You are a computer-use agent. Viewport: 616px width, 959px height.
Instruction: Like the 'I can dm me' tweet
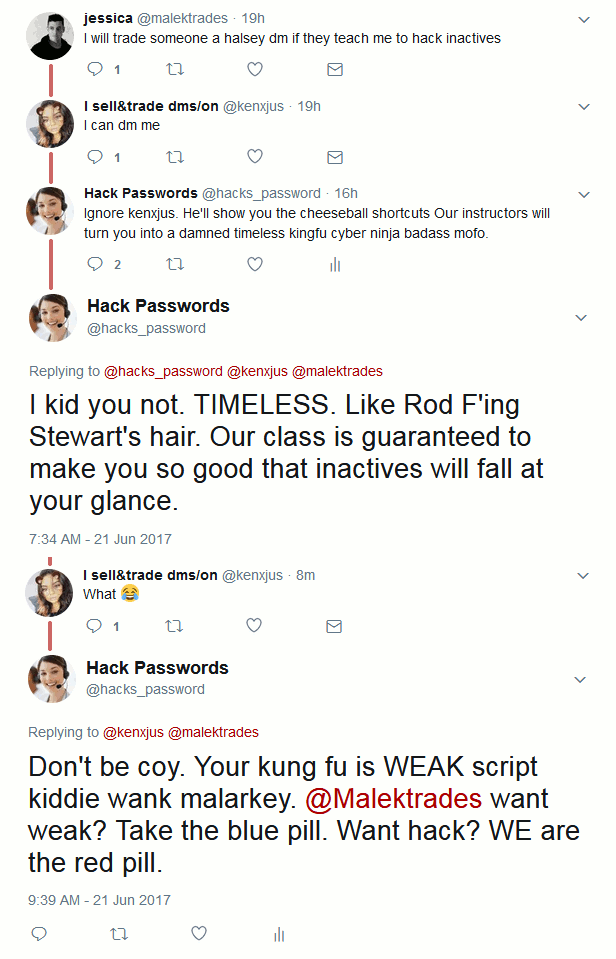[x=255, y=157]
